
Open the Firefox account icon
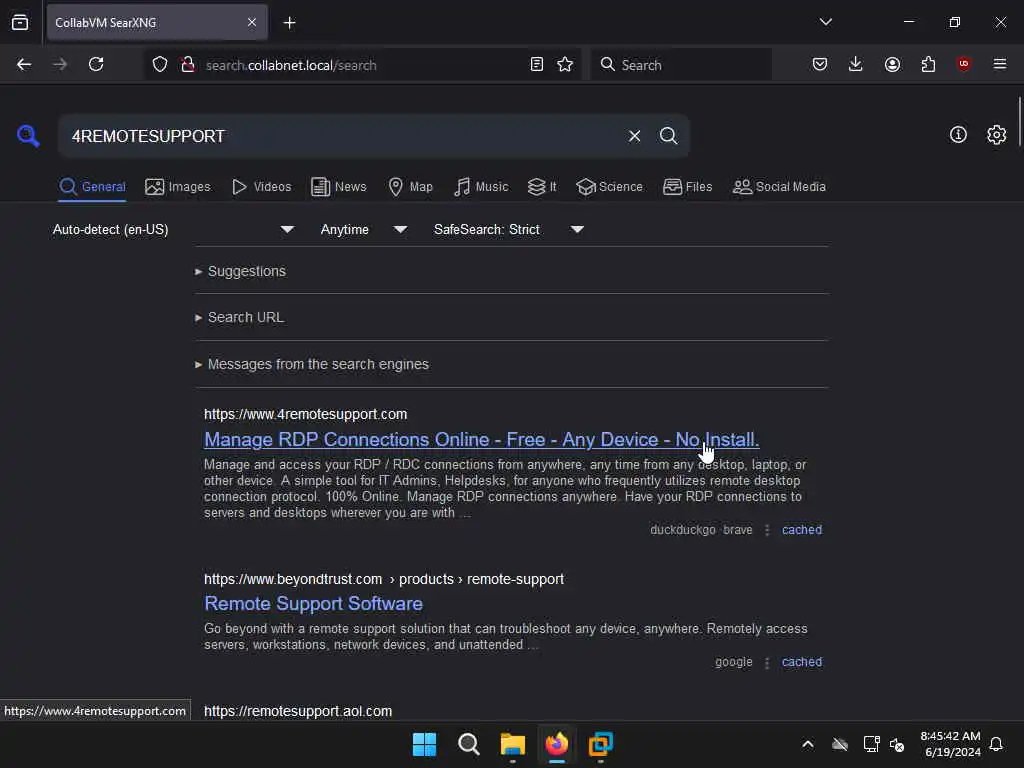point(892,64)
